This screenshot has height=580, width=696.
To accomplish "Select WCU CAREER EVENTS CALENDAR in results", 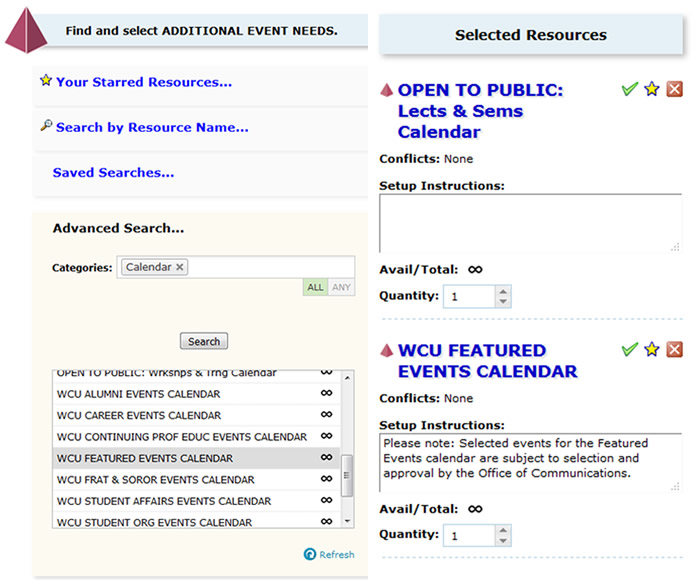I will (x=138, y=415).
